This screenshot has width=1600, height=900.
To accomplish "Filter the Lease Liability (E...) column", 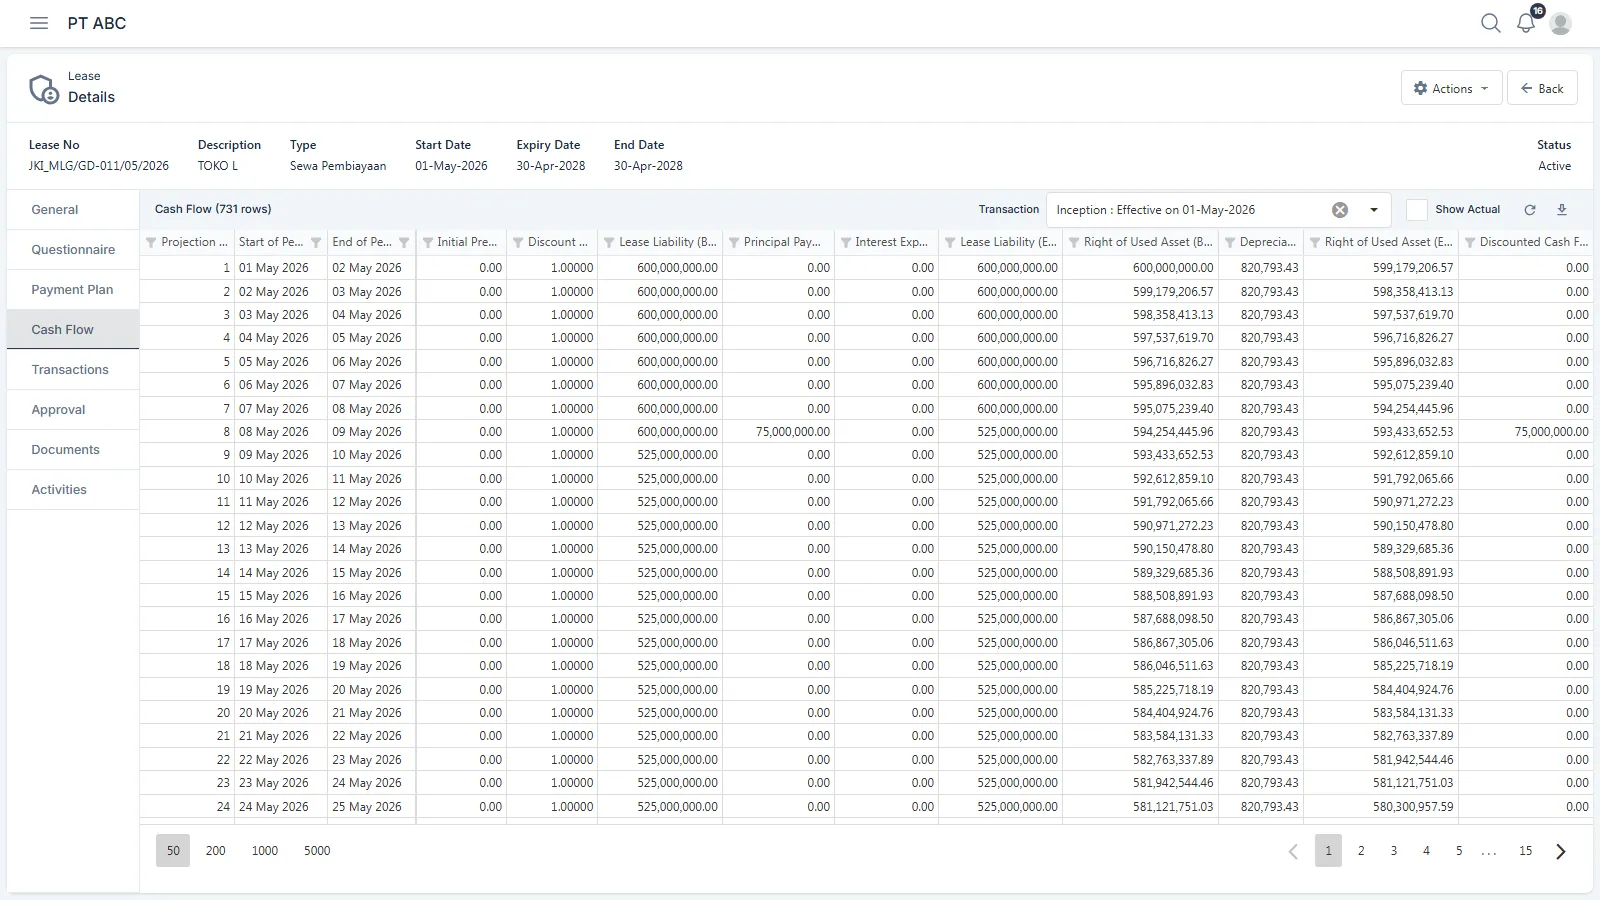I will point(950,242).
